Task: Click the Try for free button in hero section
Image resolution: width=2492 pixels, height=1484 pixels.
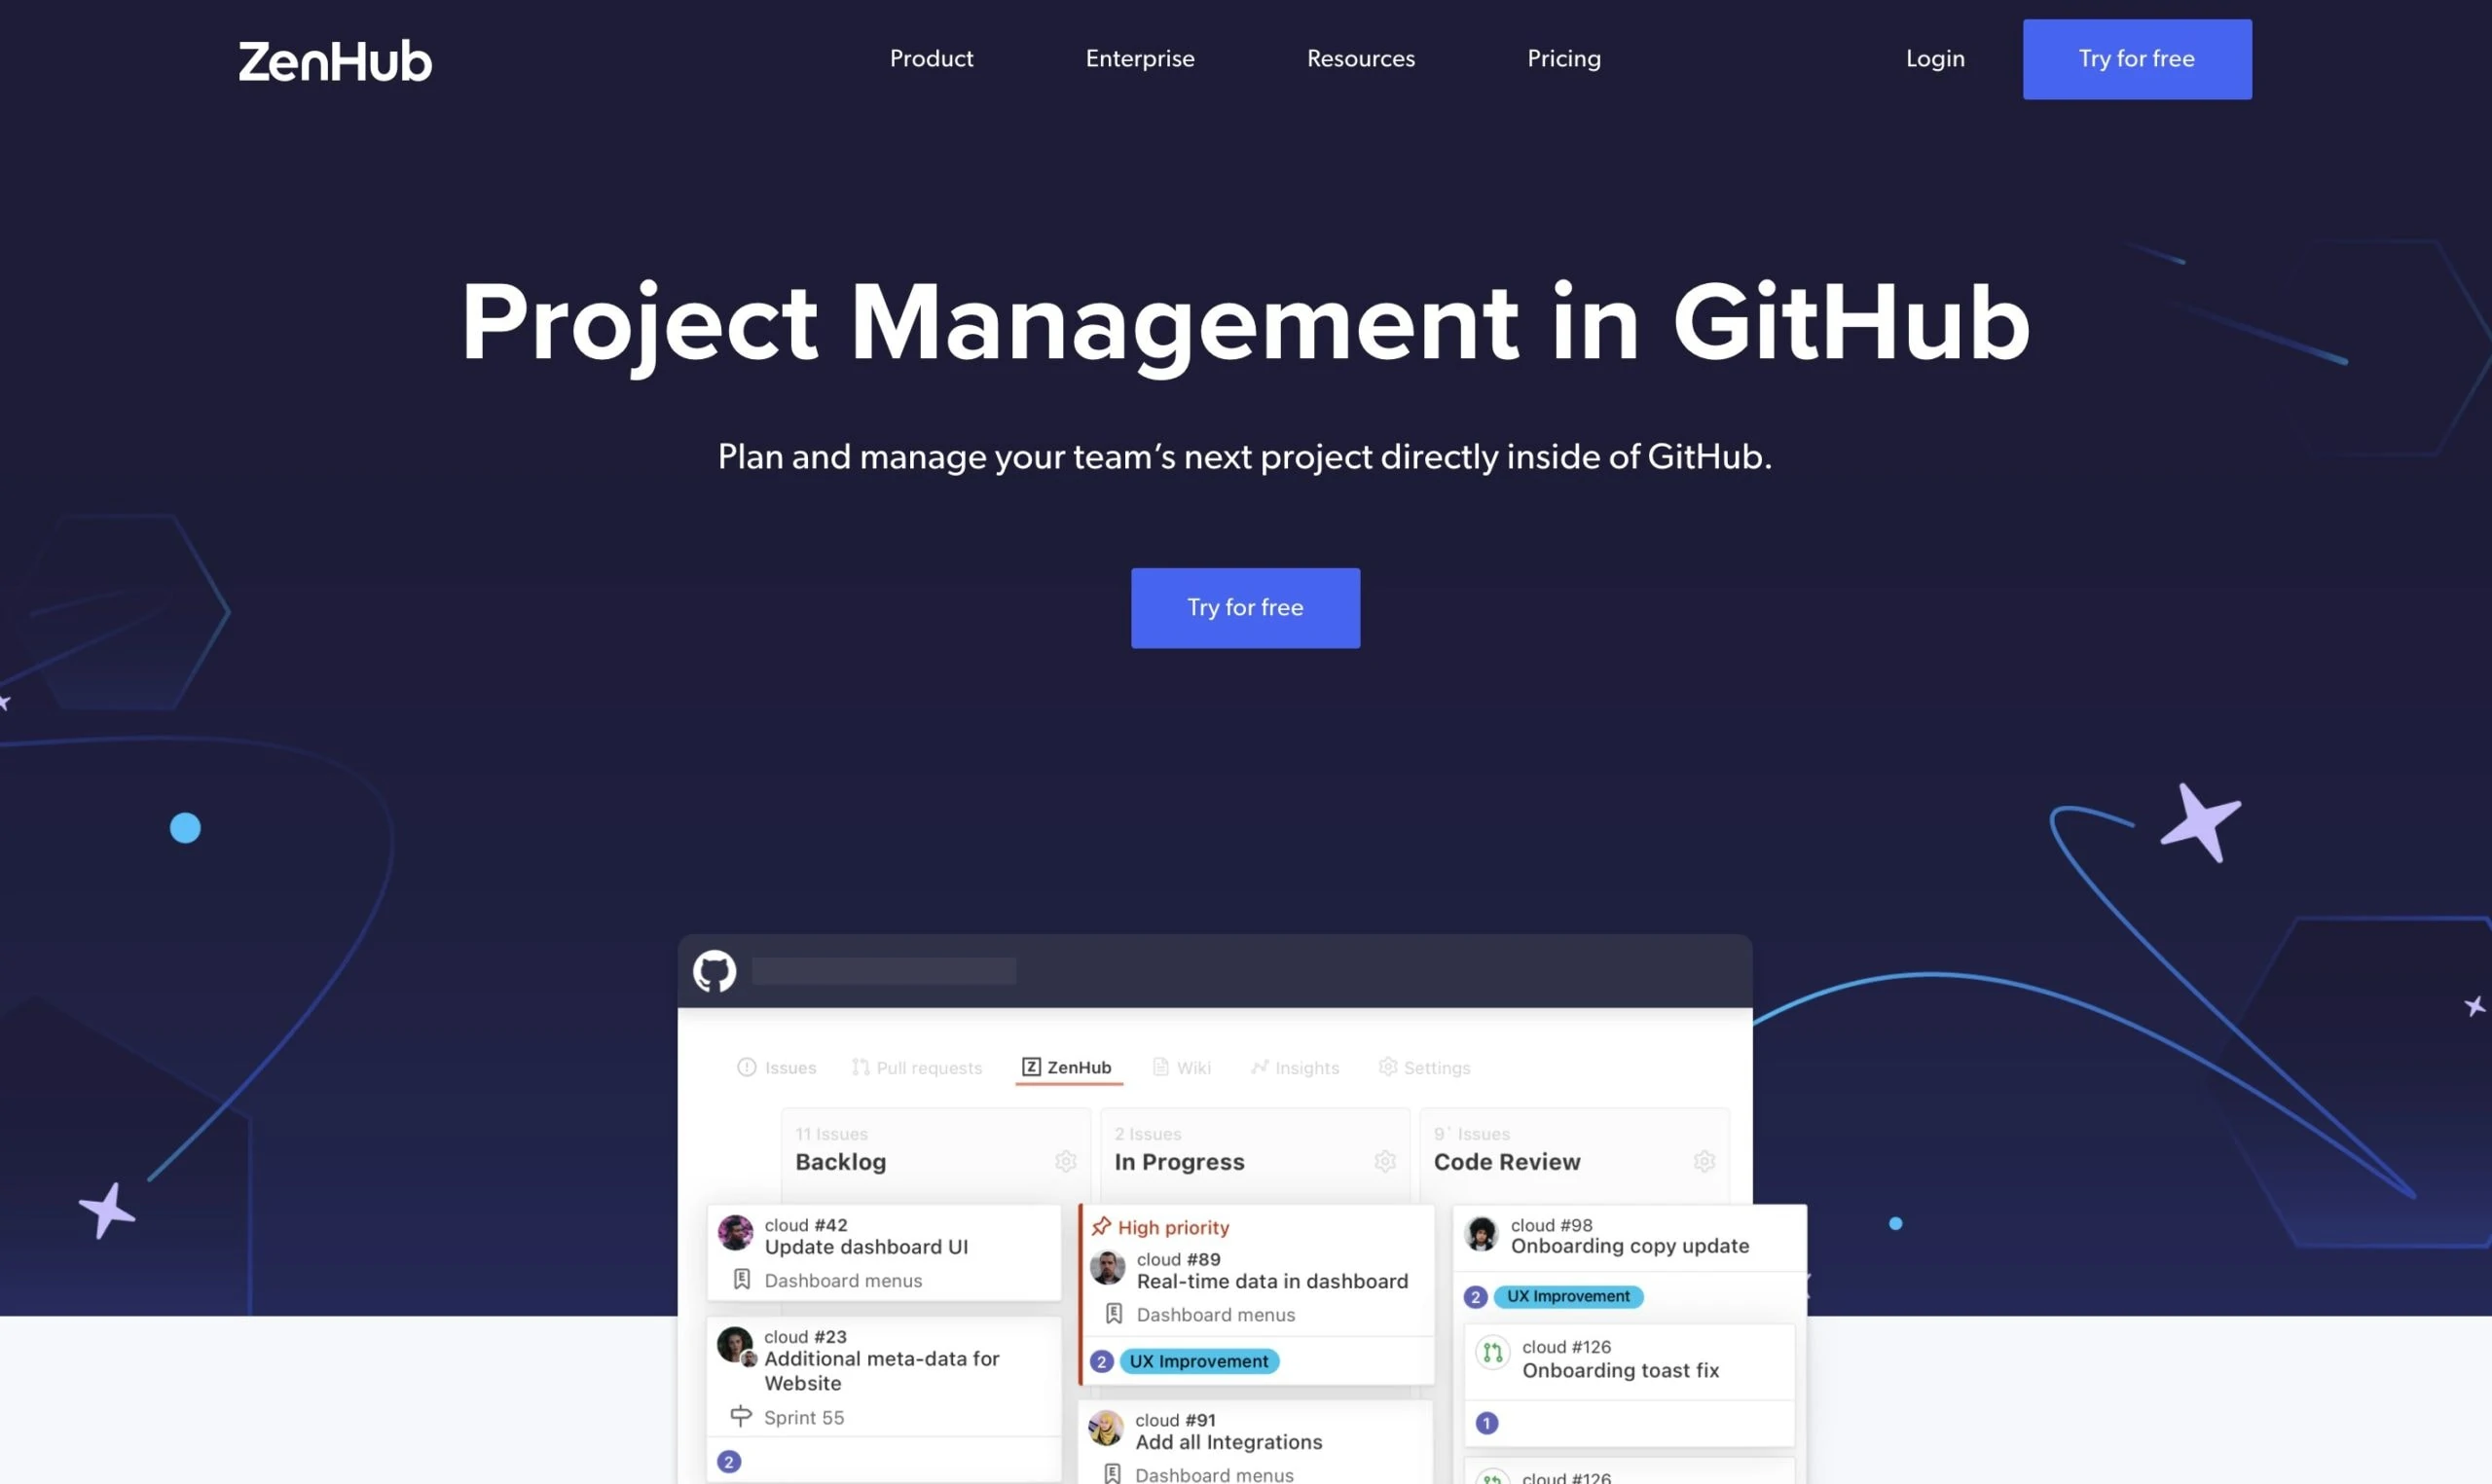Action: pyautogui.click(x=1246, y=608)
